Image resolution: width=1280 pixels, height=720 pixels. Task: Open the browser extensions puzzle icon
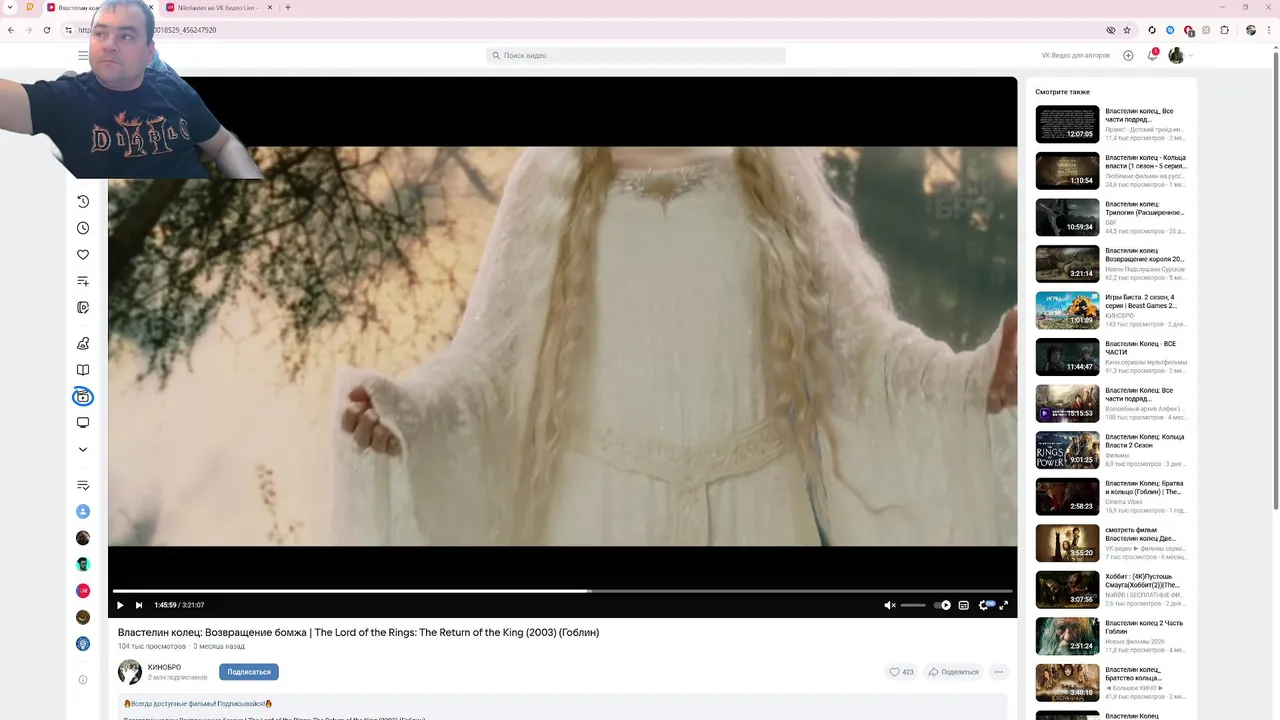pos(1224,30)
